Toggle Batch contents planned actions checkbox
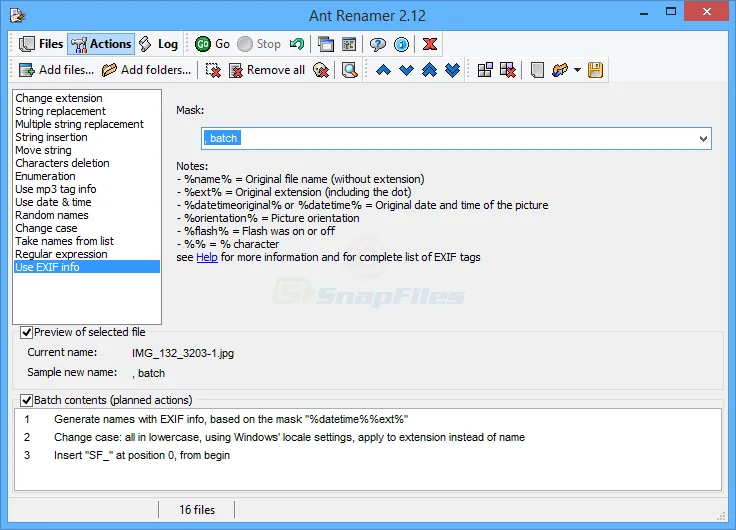 27,400
